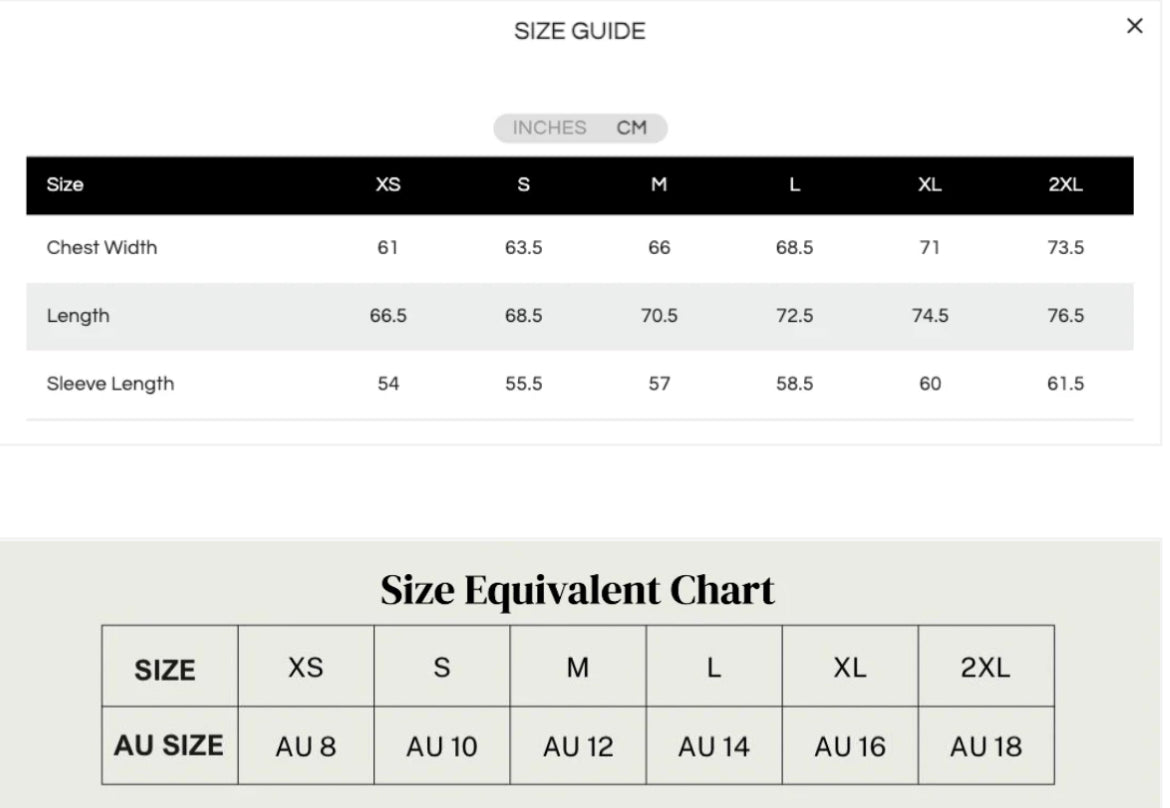Switch measurement units to INCHES
1170x808 pixels.
click(549, 128)
